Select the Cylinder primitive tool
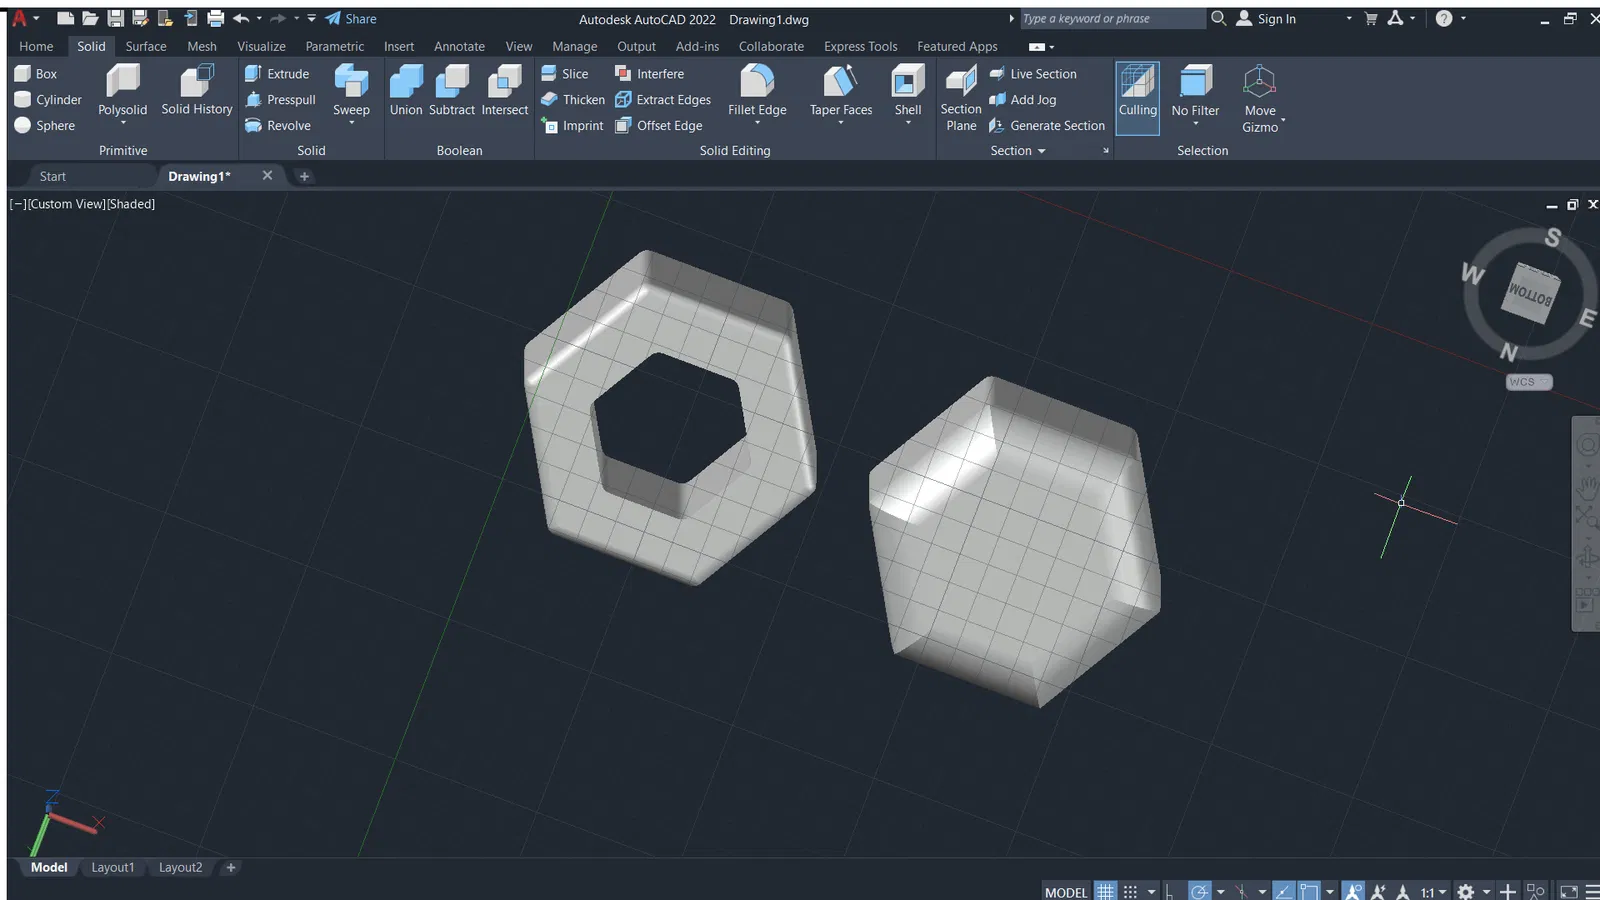The height and width of the screenshot is (900, 1600). (x=48, y=100)
